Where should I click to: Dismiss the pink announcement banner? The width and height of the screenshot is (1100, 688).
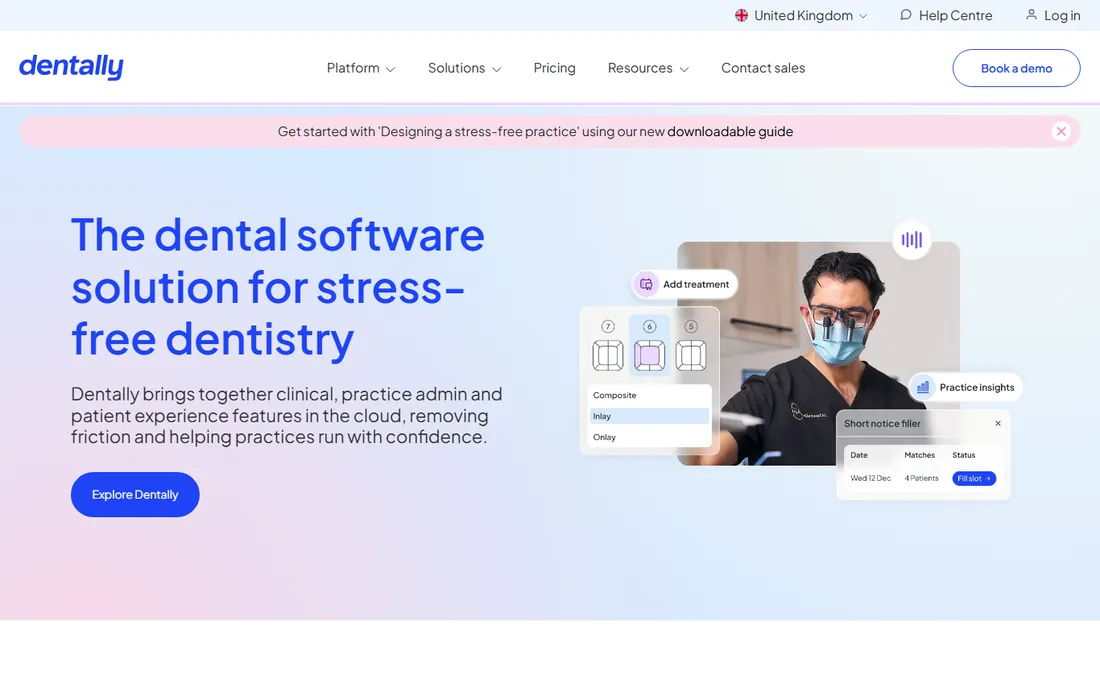tap(1061, 131)
